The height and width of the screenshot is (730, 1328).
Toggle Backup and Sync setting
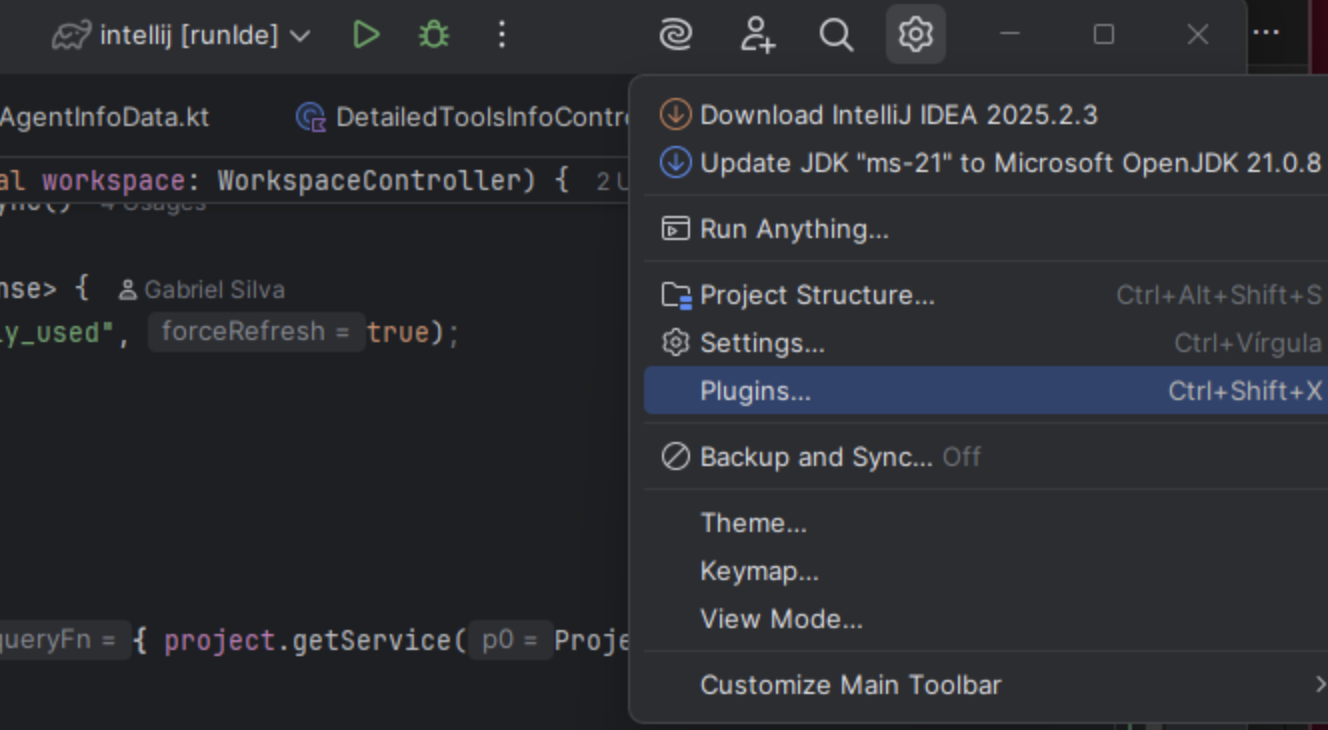point(815,457)
